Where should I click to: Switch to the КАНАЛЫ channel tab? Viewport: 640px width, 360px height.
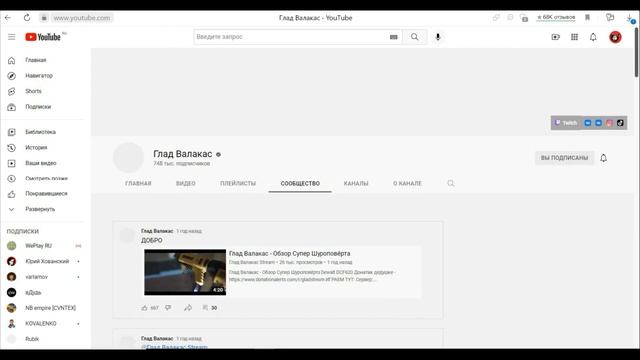point(356,183)
